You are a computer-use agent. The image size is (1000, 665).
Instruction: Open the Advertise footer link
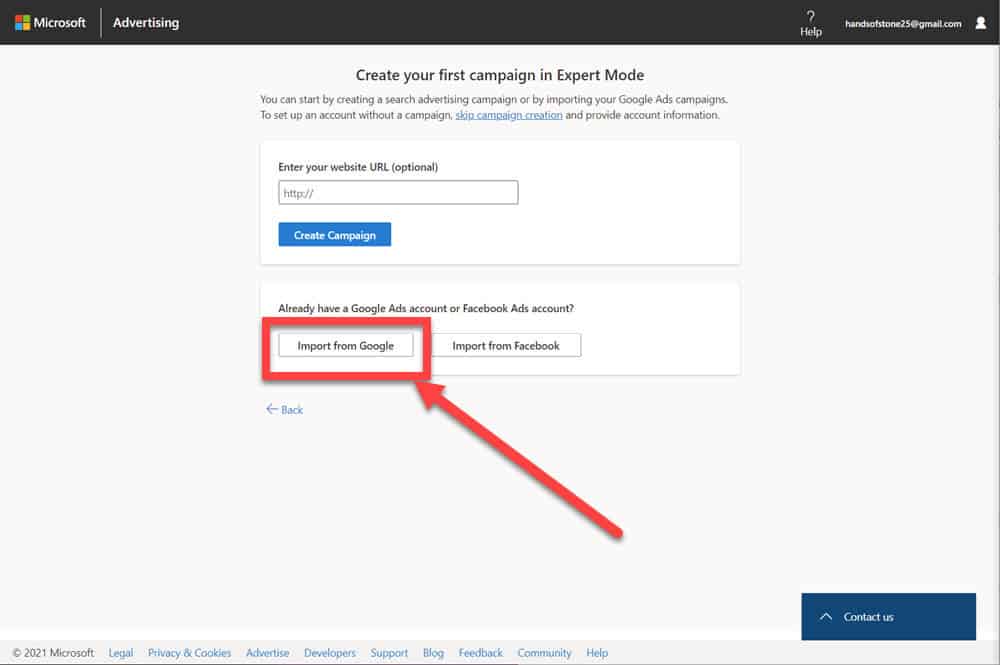(268, 653)
